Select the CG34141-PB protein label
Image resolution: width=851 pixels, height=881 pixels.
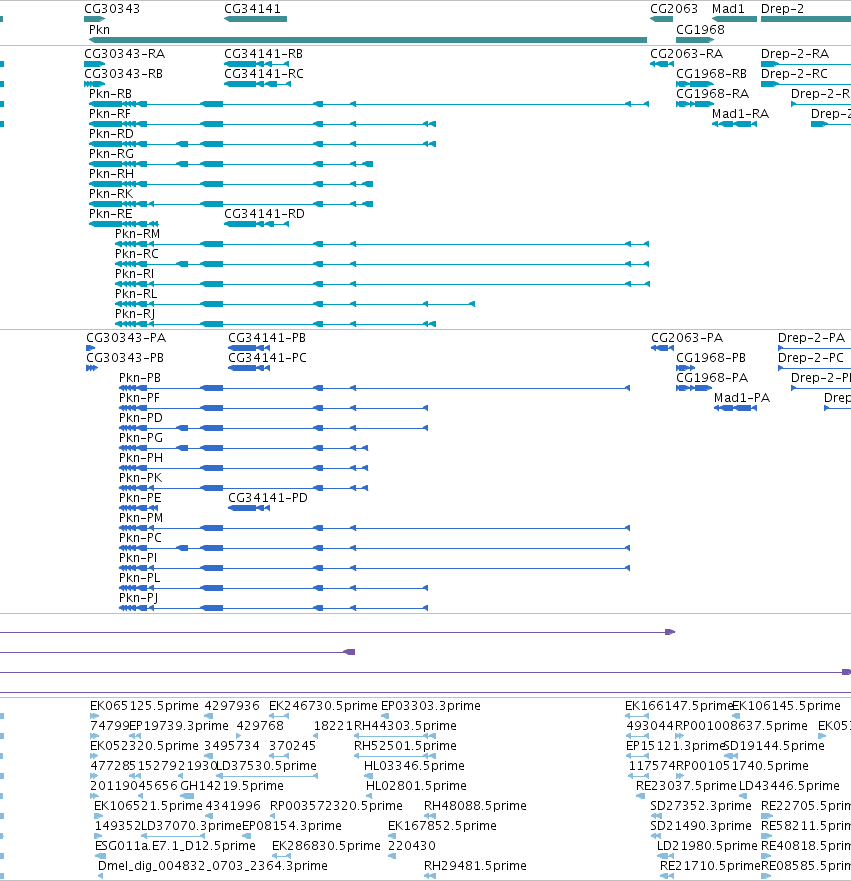click(x=267, y=338)
